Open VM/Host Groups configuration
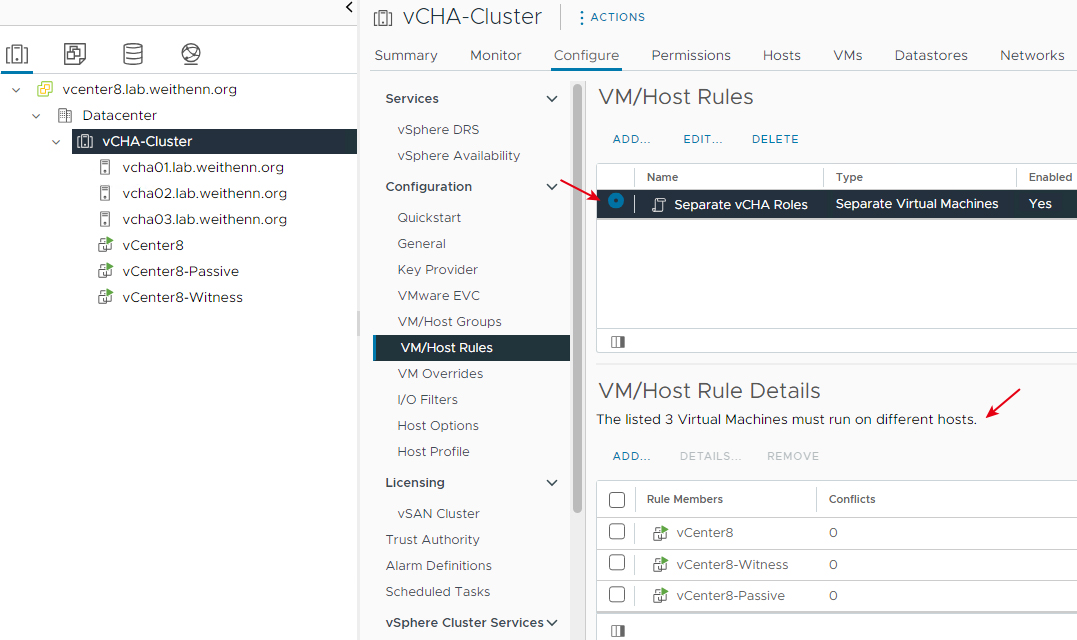The width and height of the screenshot is (1077, 640). pos(449,321)
